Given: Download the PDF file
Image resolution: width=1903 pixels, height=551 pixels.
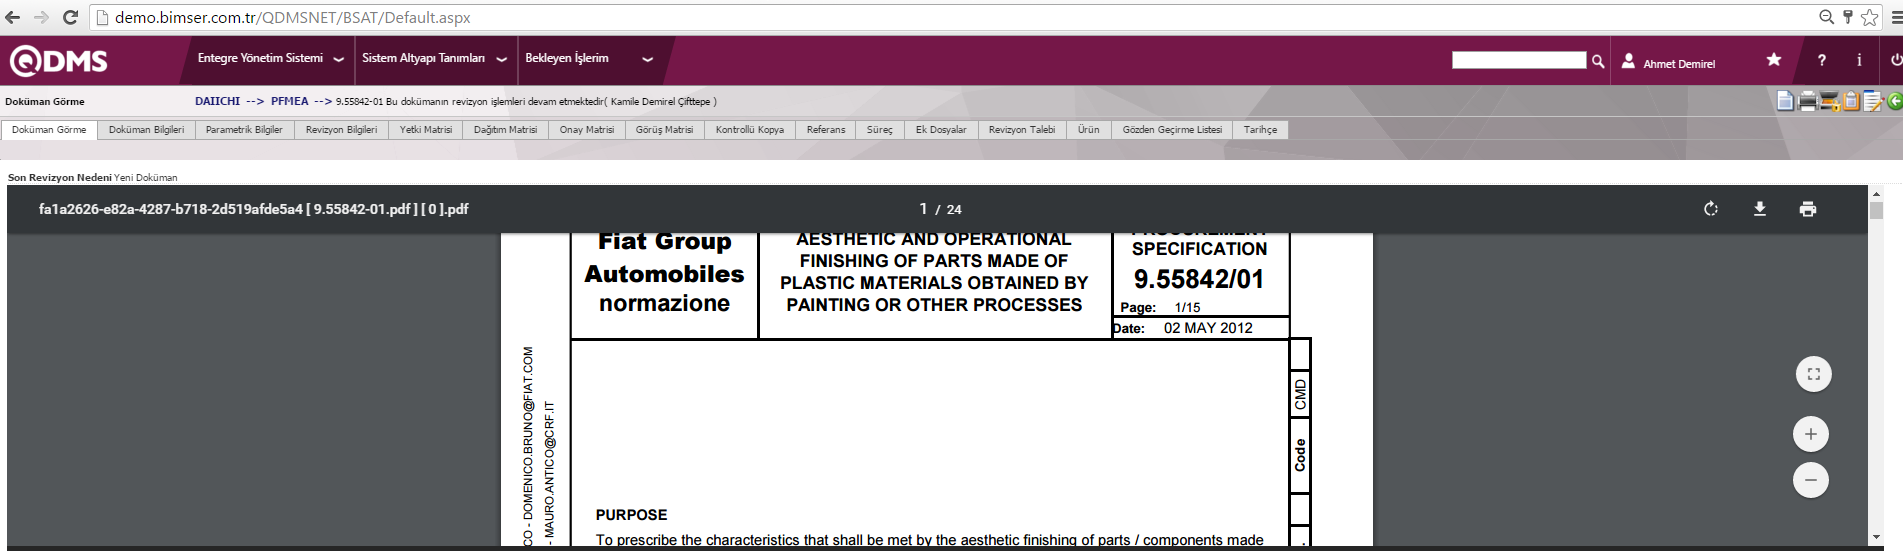Looking at the screenshot, I should (1760, 209).
